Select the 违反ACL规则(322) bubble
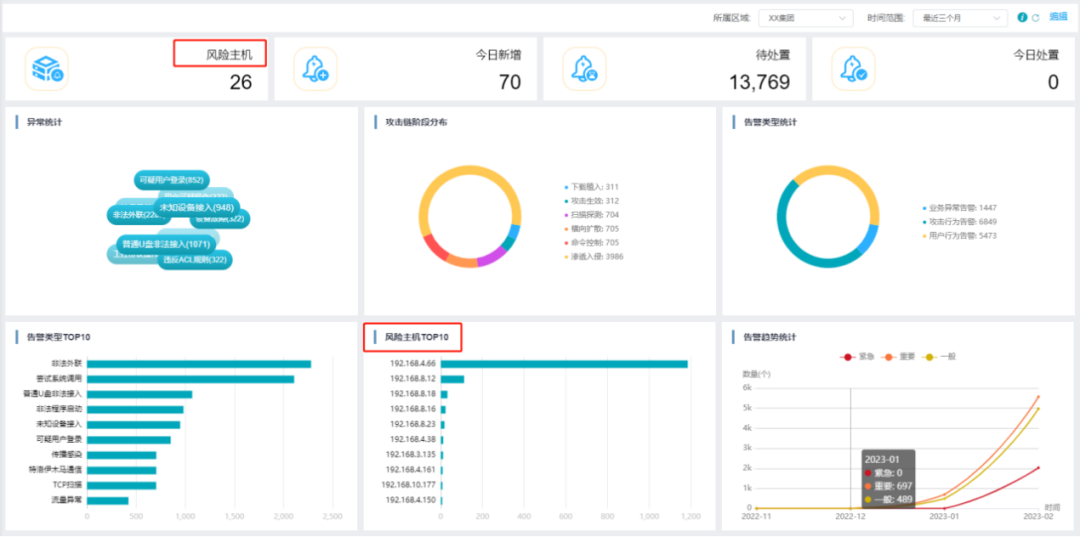This screenshot has height=537, width=1080. pos(195,260)
